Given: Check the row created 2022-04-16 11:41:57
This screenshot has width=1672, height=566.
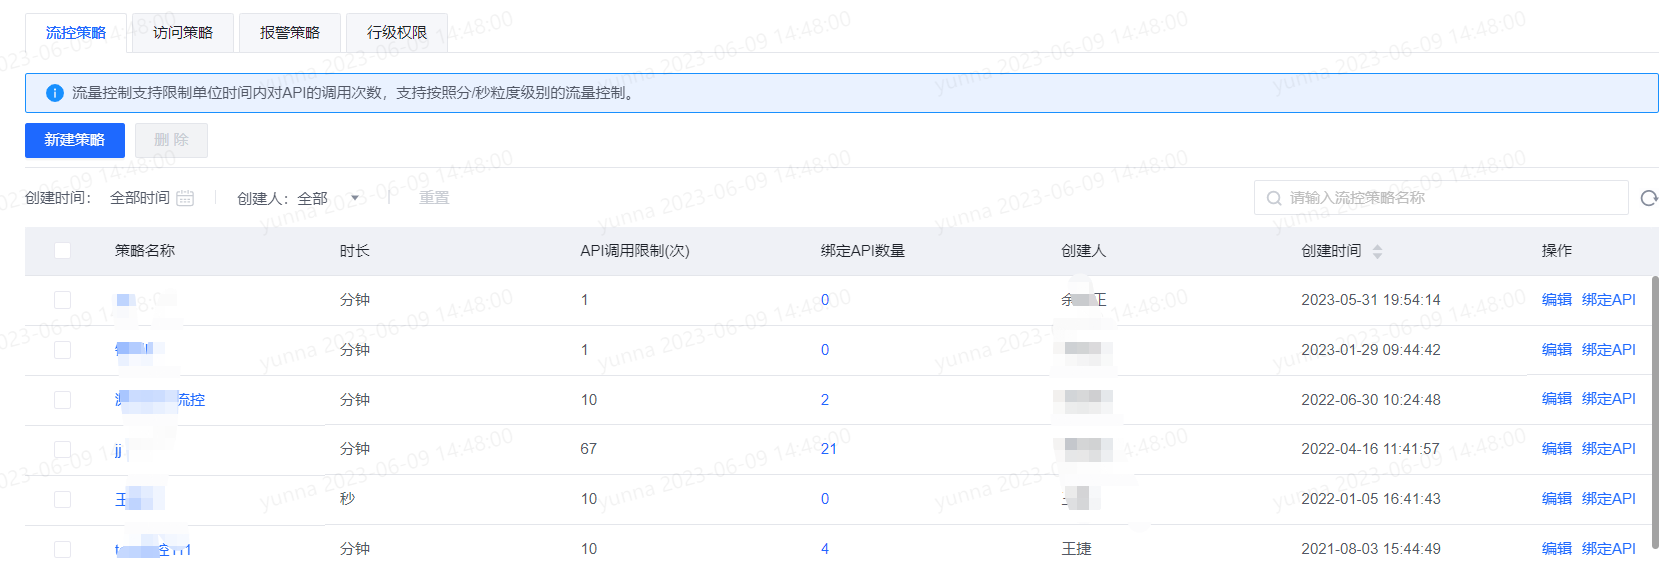Looking at the screenshot, I should 62,449.
